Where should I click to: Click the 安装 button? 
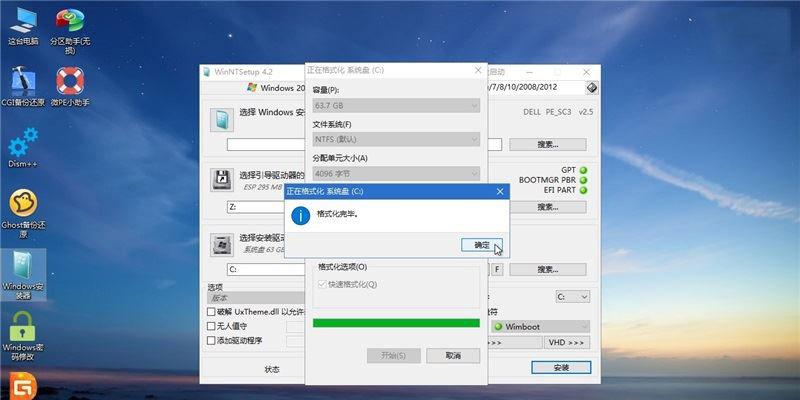[561, 367]
